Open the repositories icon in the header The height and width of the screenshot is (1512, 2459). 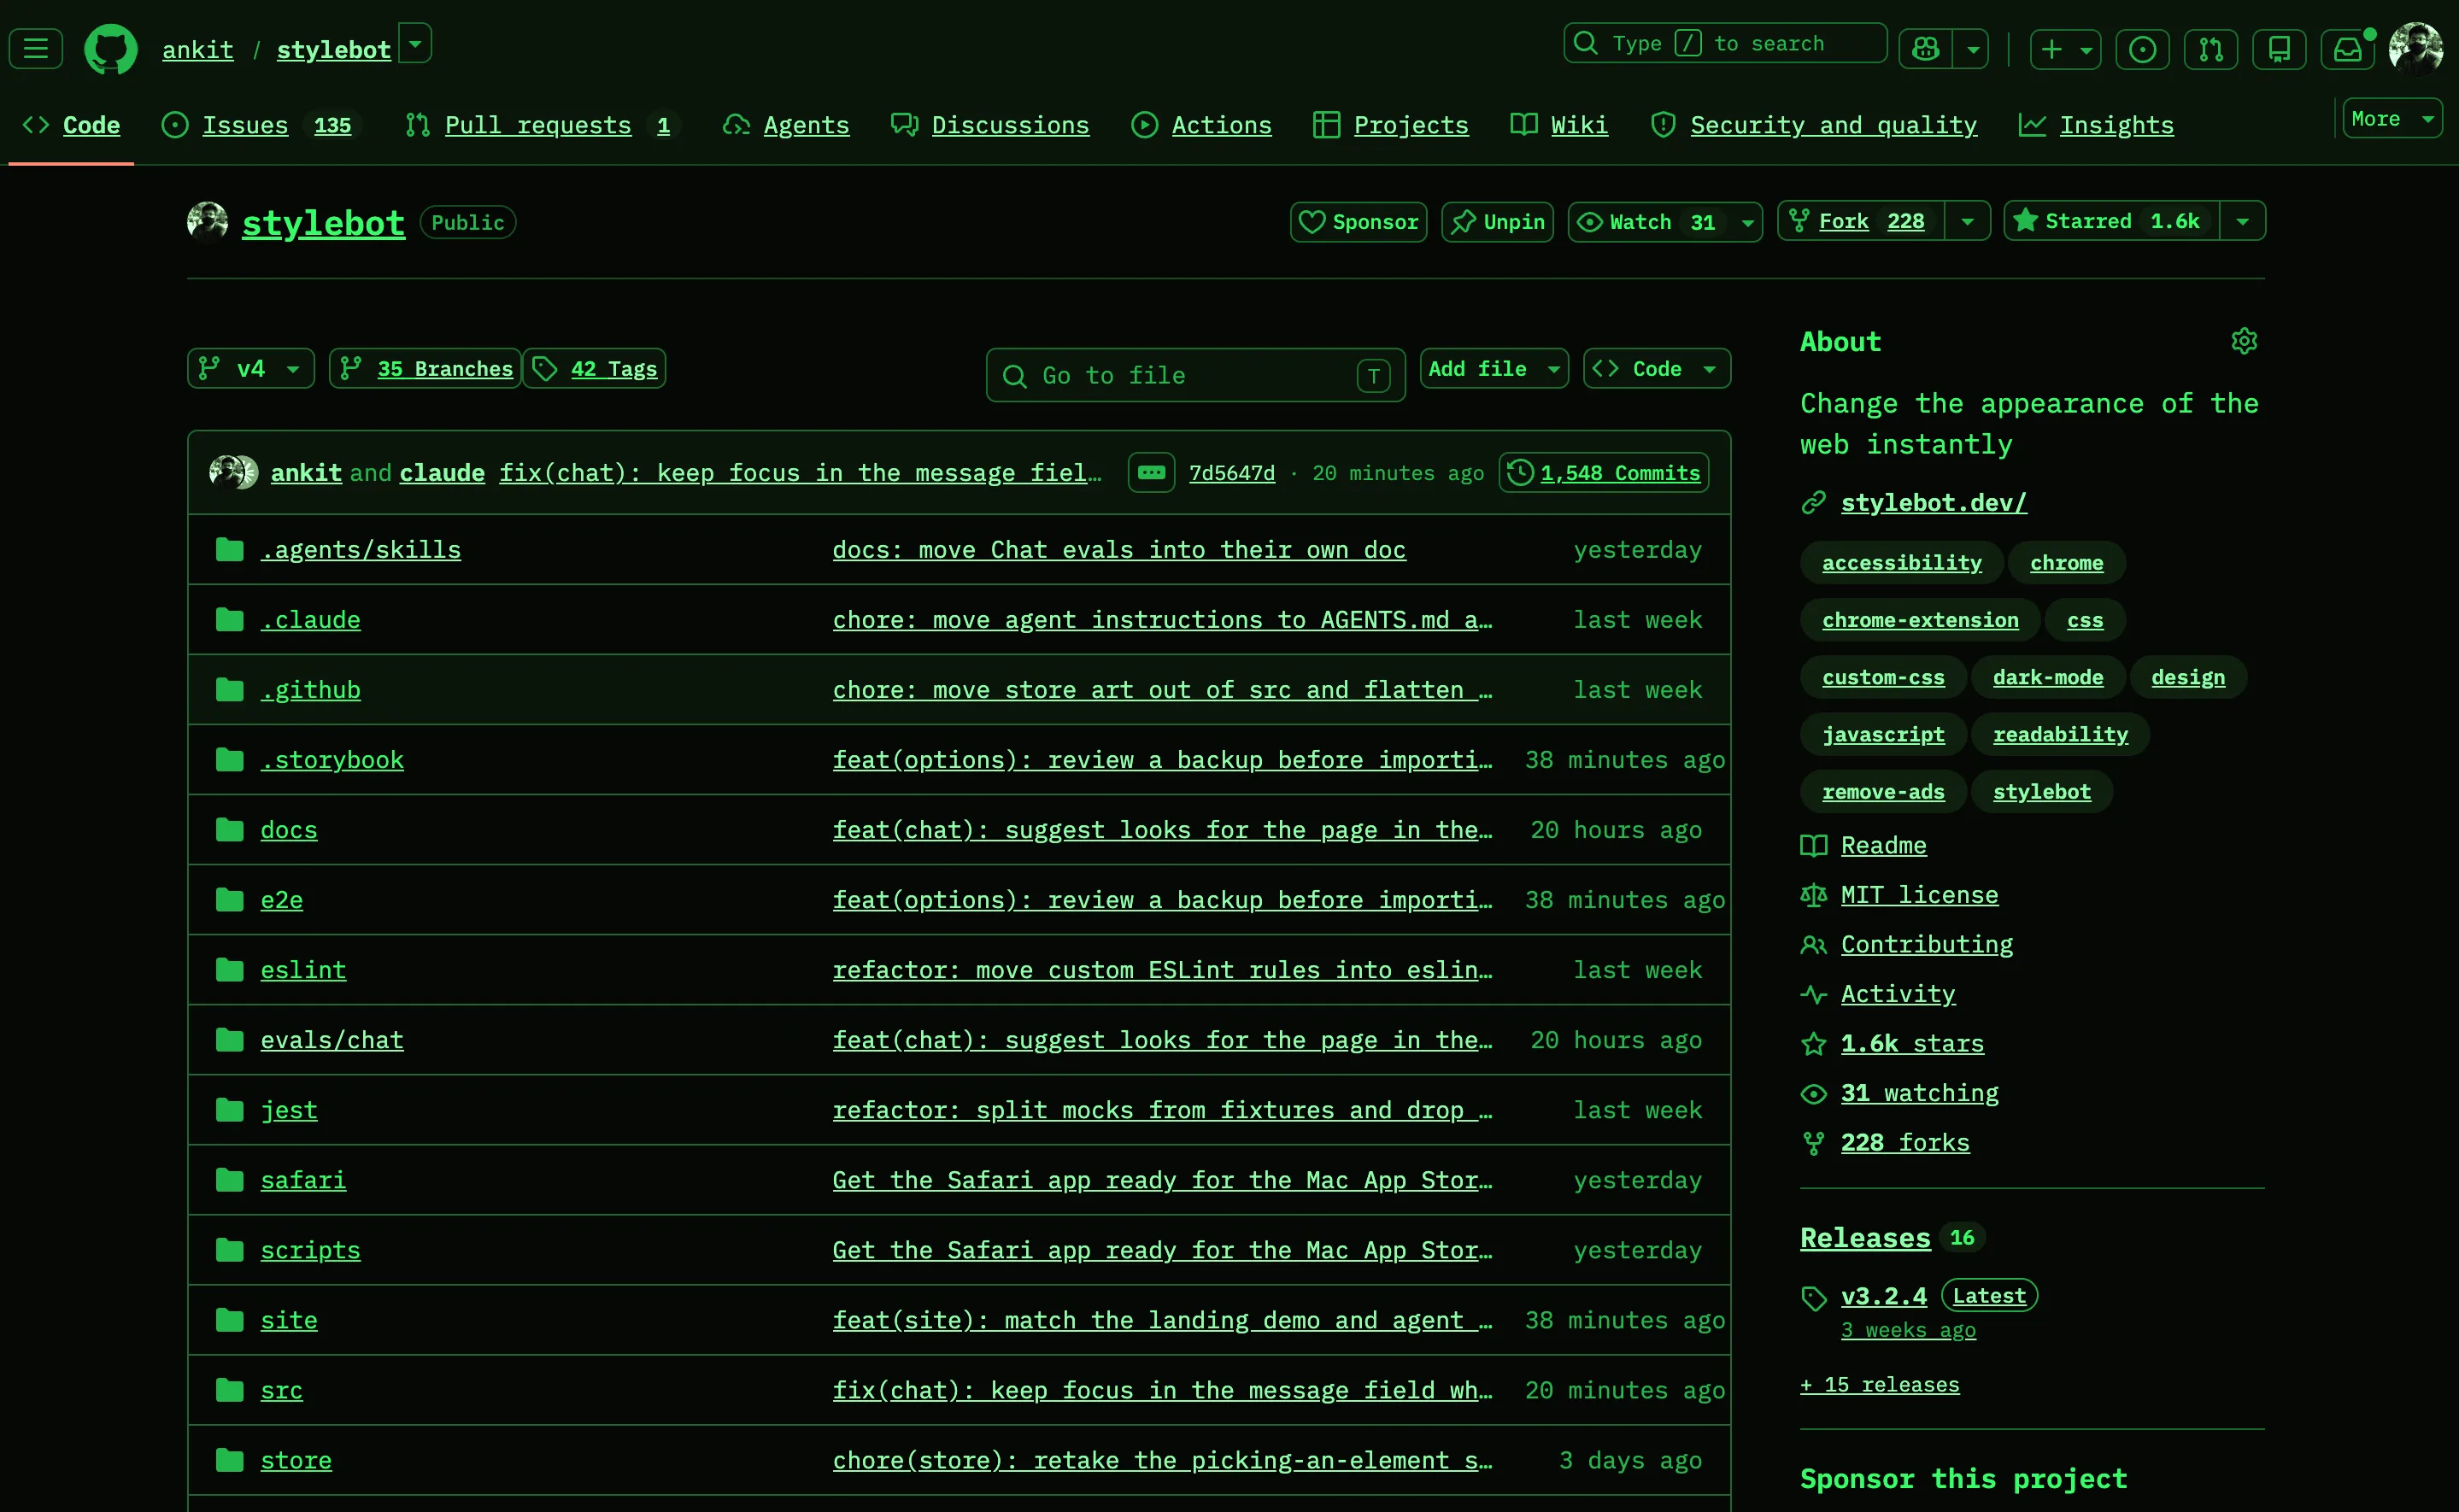[2279, 49]
